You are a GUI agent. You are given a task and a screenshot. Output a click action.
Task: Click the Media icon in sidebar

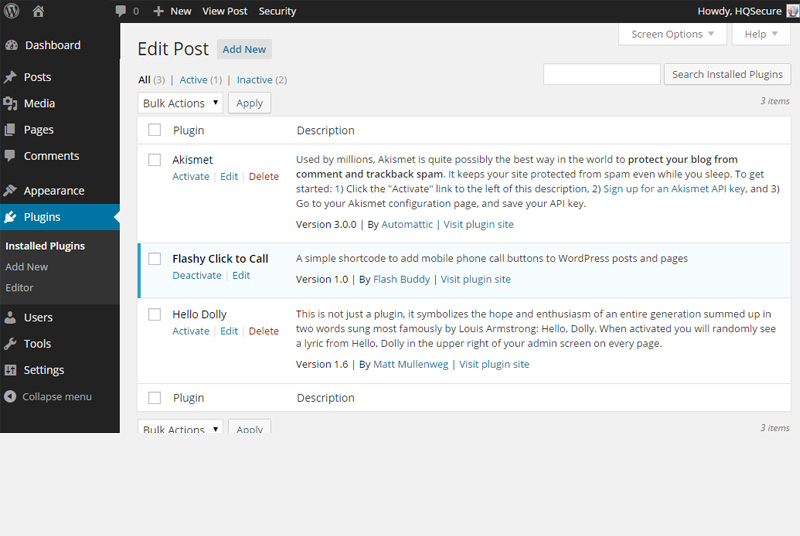(11, 103)
